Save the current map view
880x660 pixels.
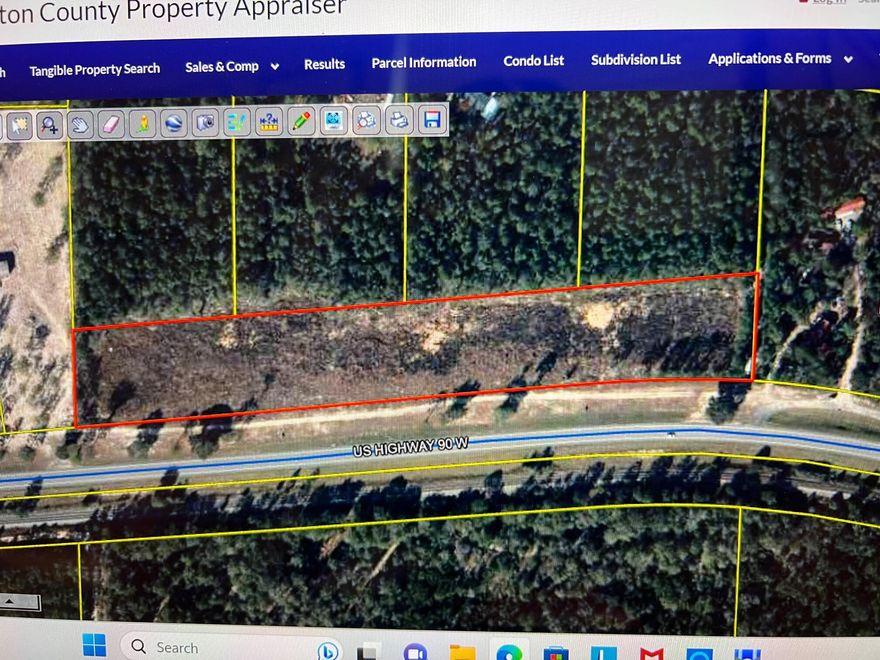[430, 122]
